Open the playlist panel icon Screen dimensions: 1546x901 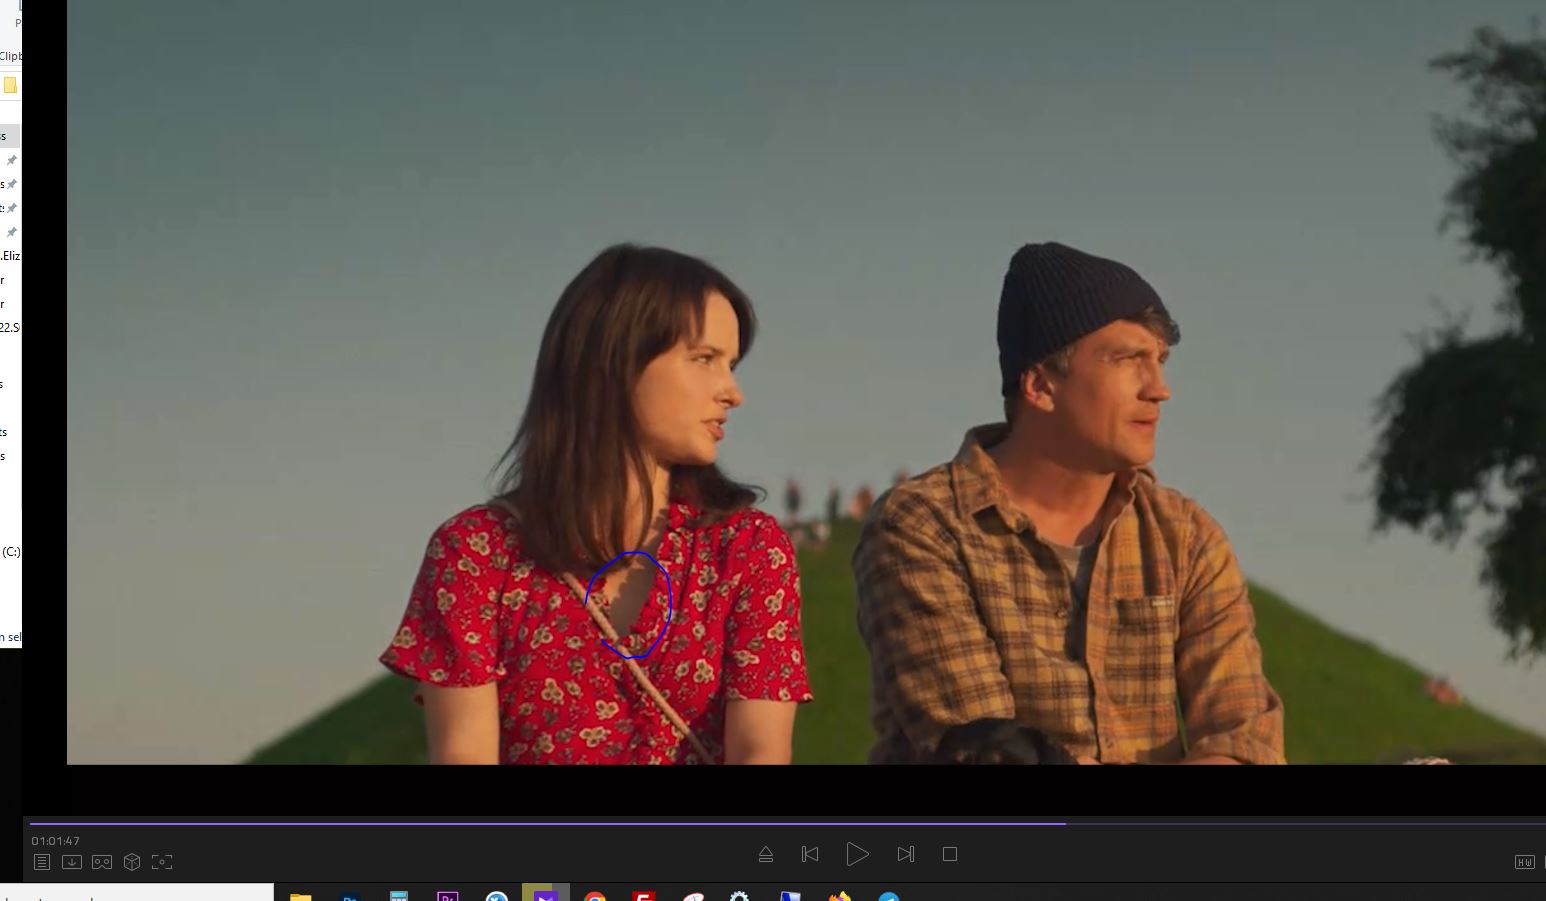point(41,862)
